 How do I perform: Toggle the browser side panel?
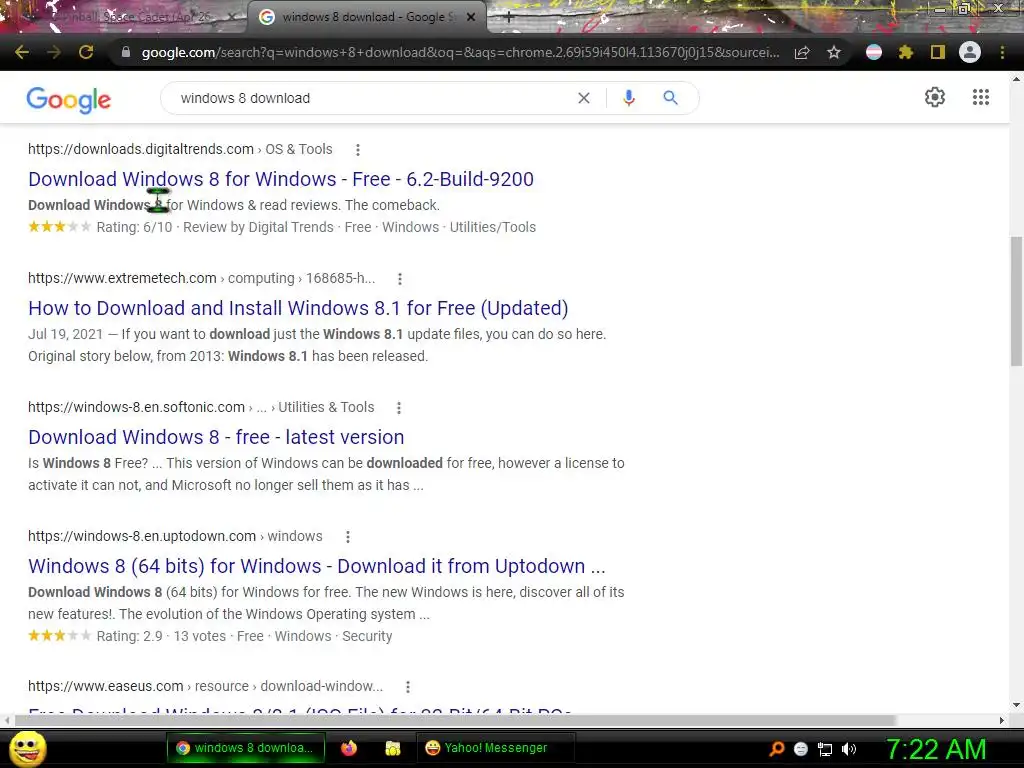click(938, 52)
